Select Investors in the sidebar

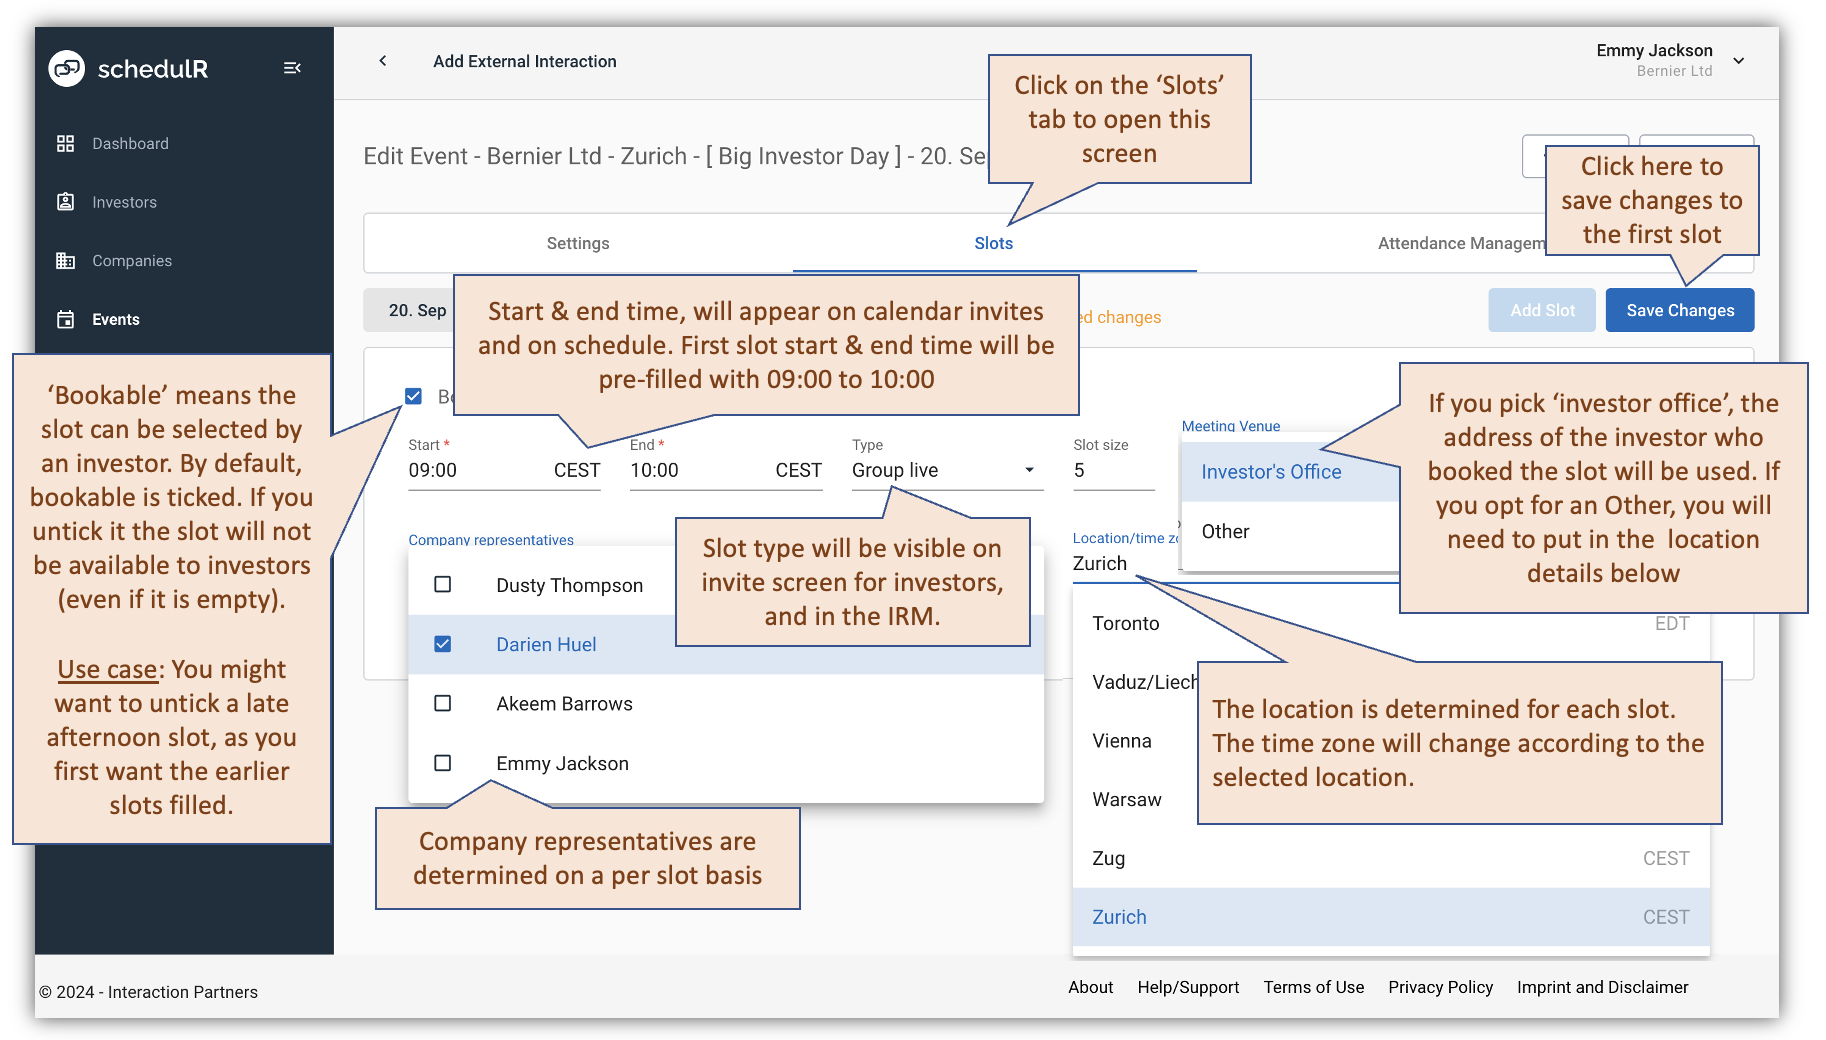point(124,201)
